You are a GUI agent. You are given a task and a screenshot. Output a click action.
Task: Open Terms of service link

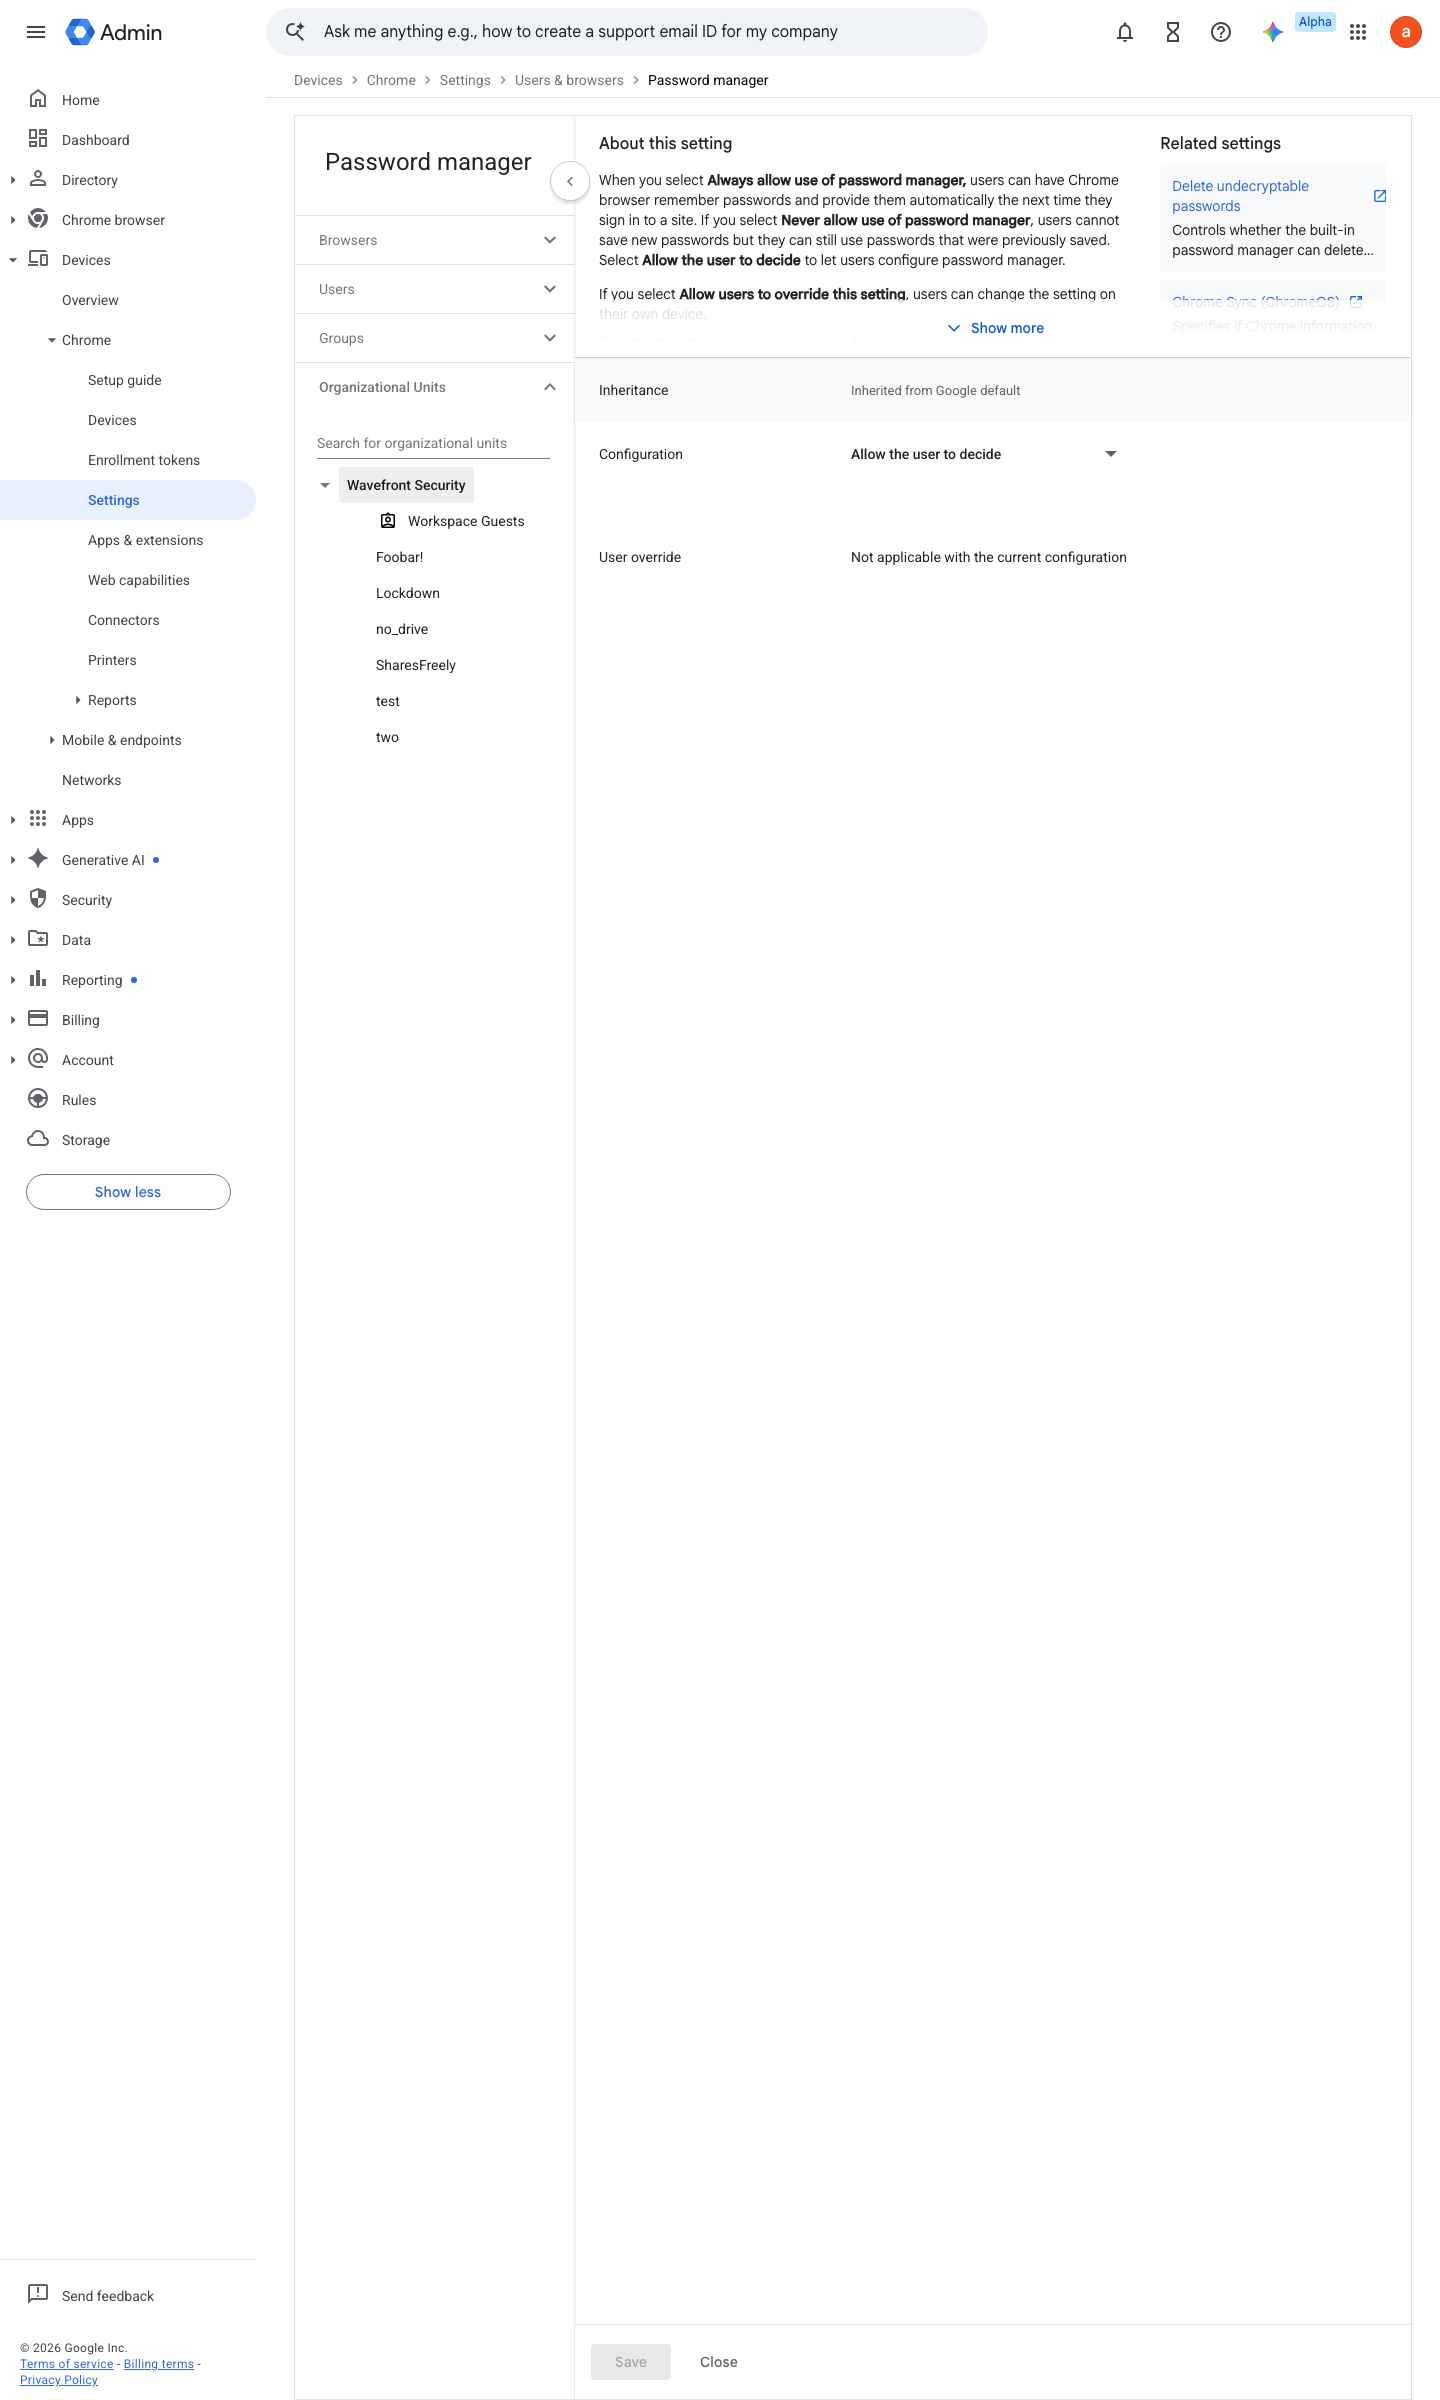tap(67, 2364)
